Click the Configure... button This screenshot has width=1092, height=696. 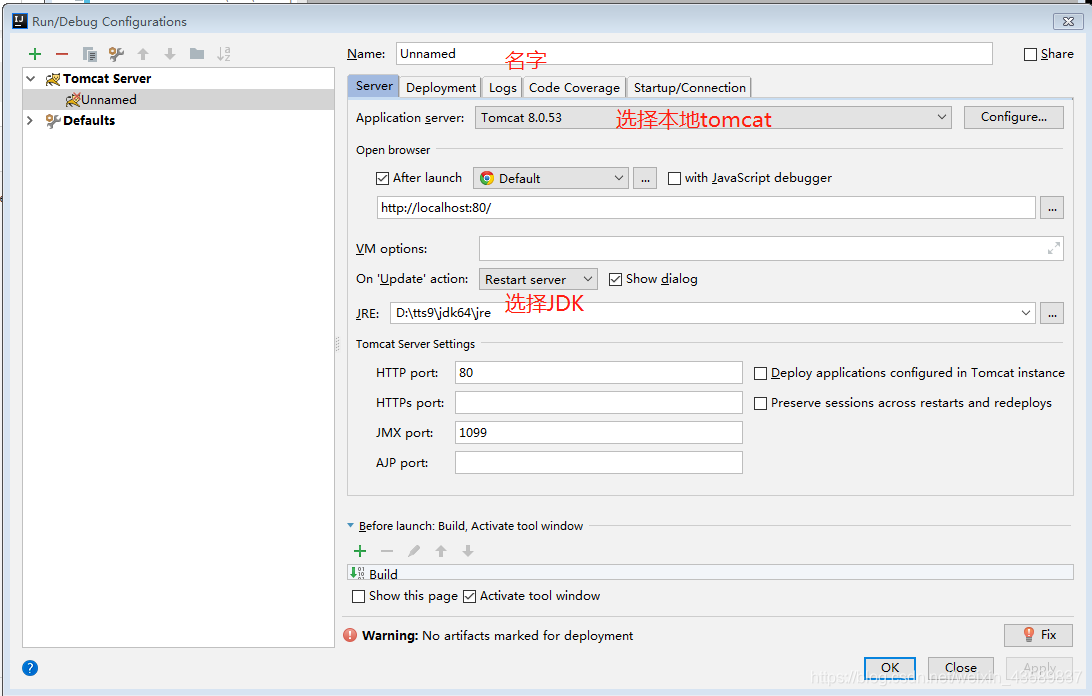(x=1013, y=117)
